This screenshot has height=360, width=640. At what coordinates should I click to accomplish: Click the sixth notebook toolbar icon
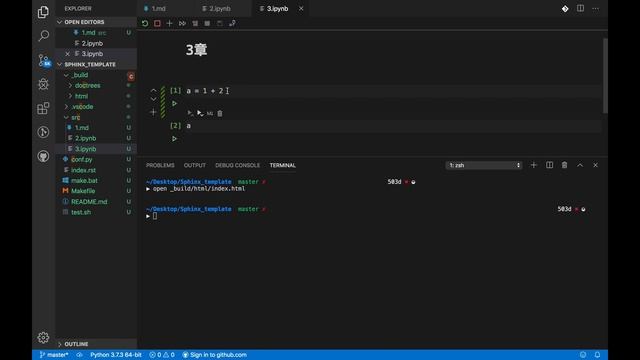click(207, 23)
